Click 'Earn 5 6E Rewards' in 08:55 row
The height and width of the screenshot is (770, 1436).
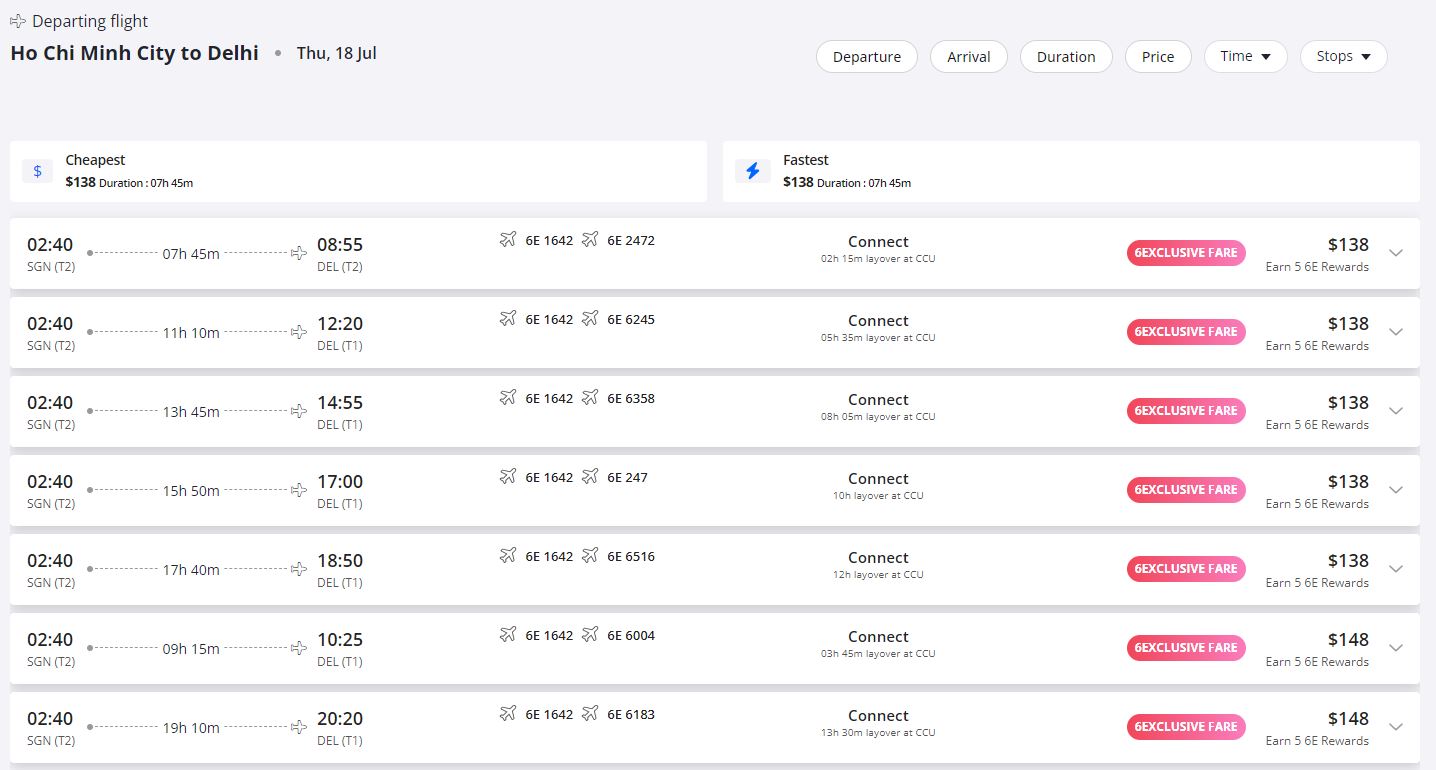[1317, 267]
